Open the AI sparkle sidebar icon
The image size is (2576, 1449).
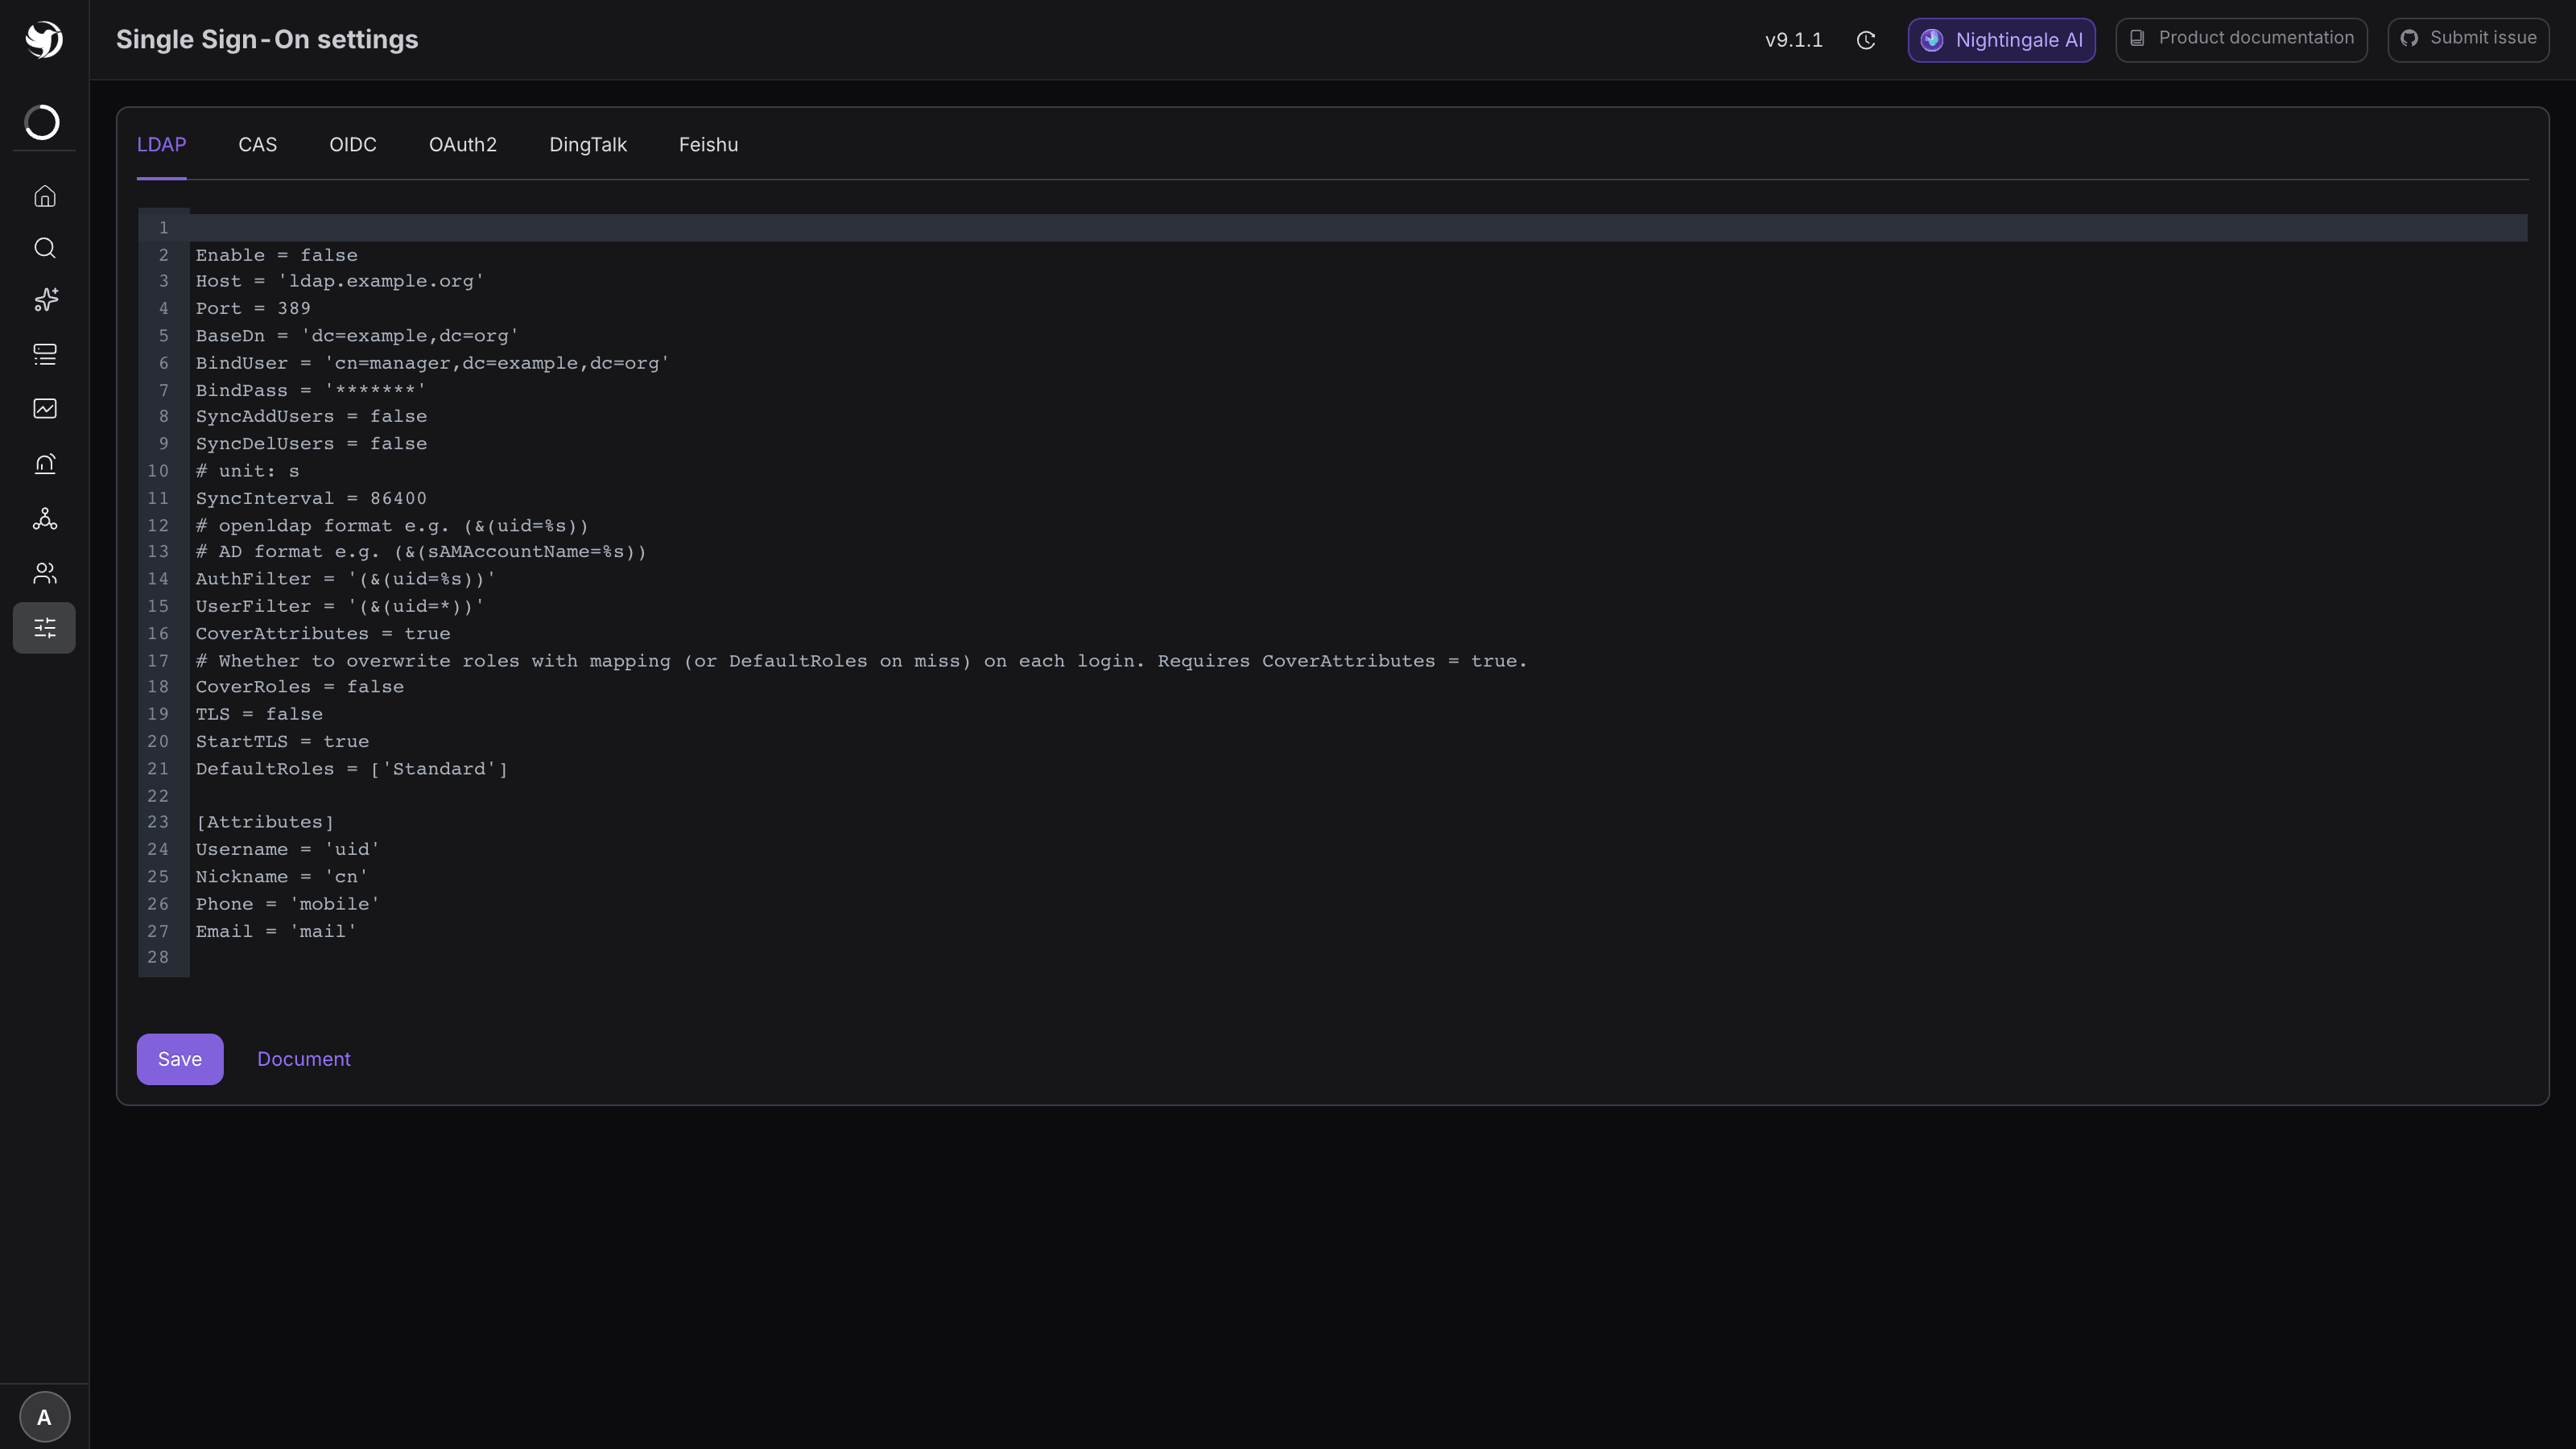click(x=45, y=300)
